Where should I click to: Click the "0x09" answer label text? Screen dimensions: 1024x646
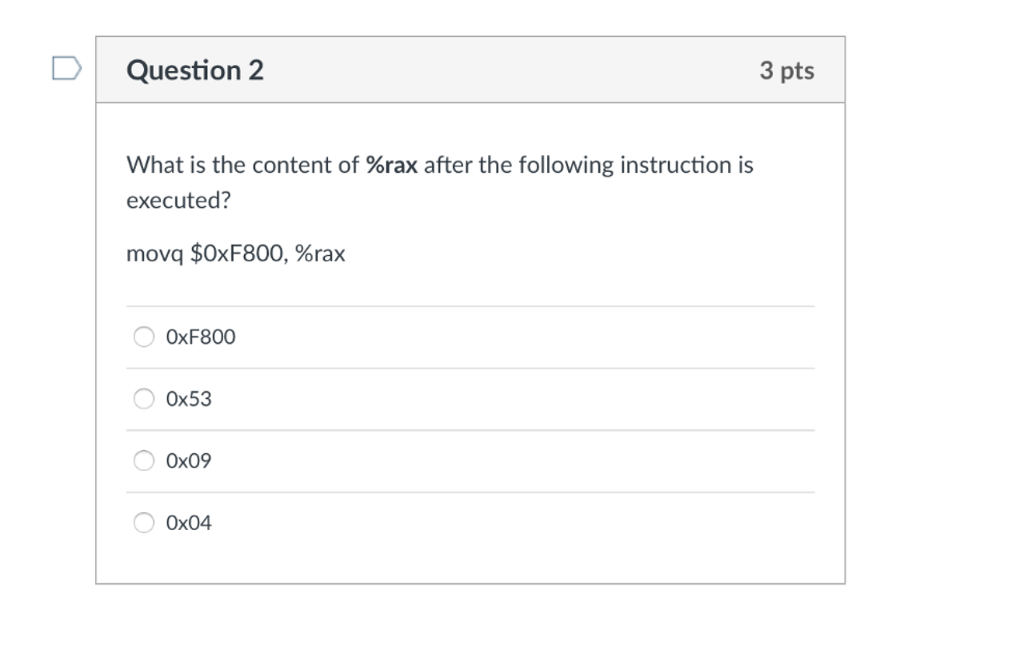[189, 461]
